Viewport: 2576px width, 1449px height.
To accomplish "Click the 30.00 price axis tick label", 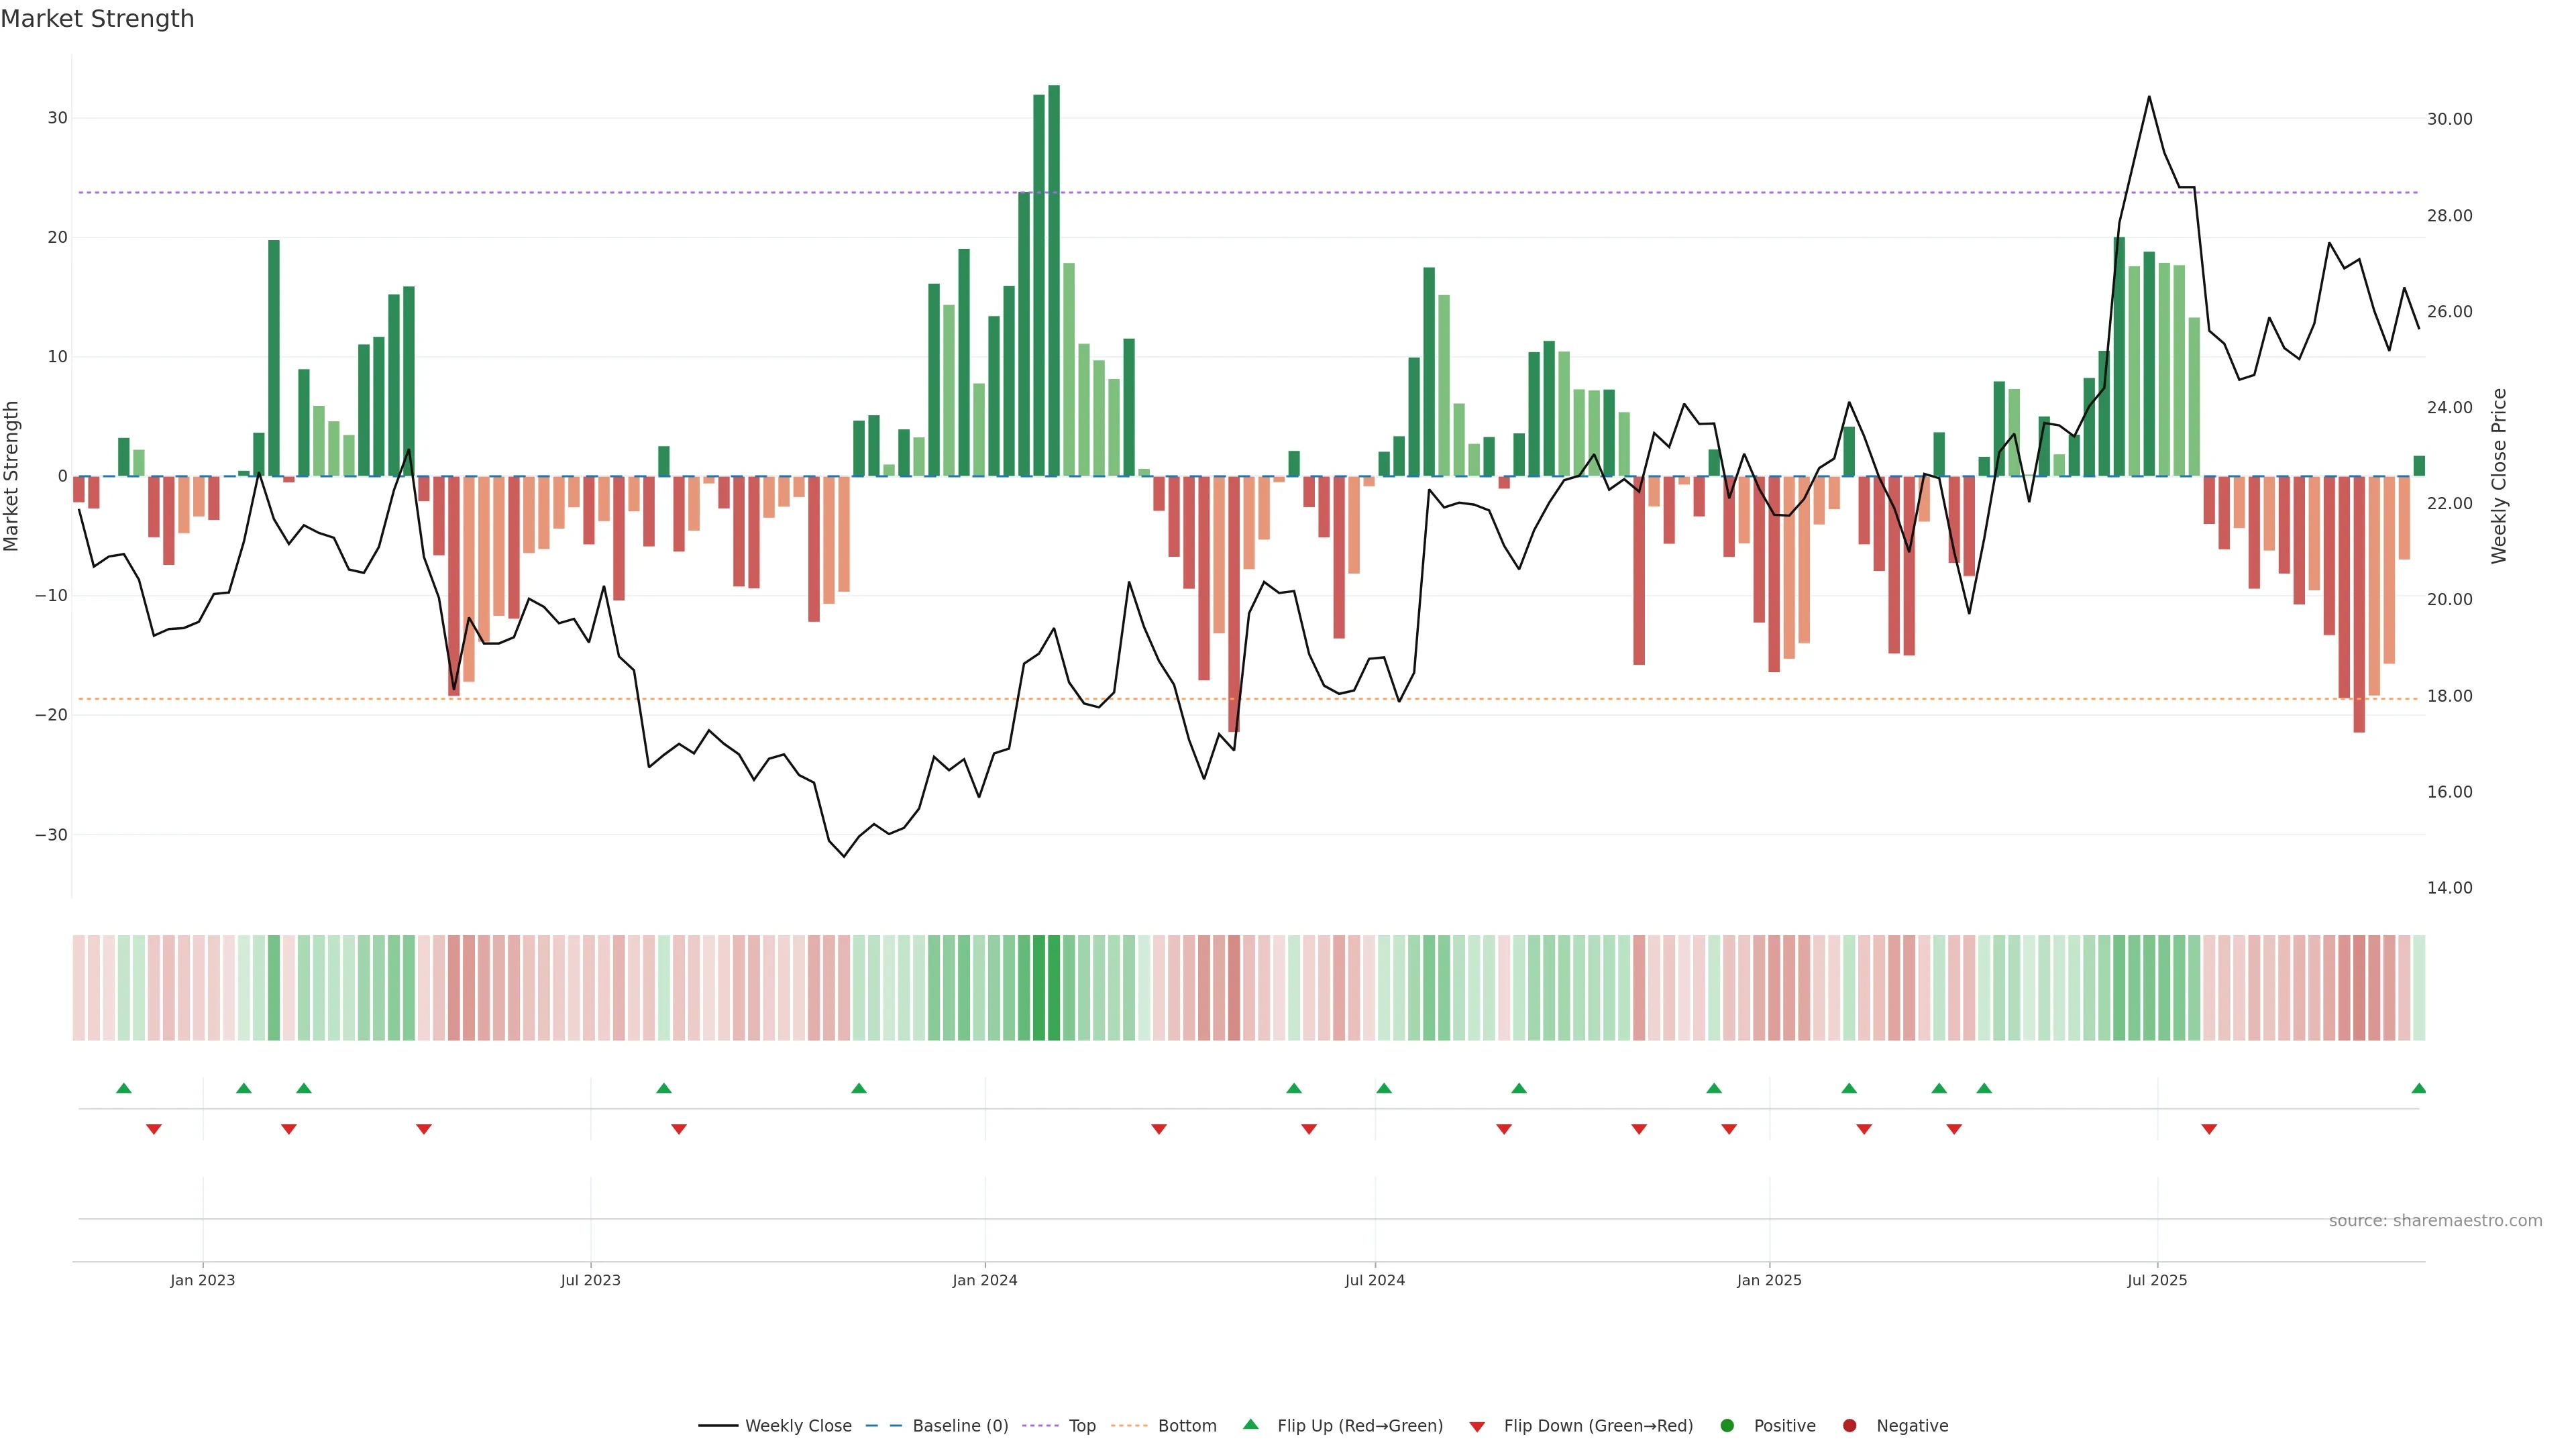I will click(x=2449, y=119).
